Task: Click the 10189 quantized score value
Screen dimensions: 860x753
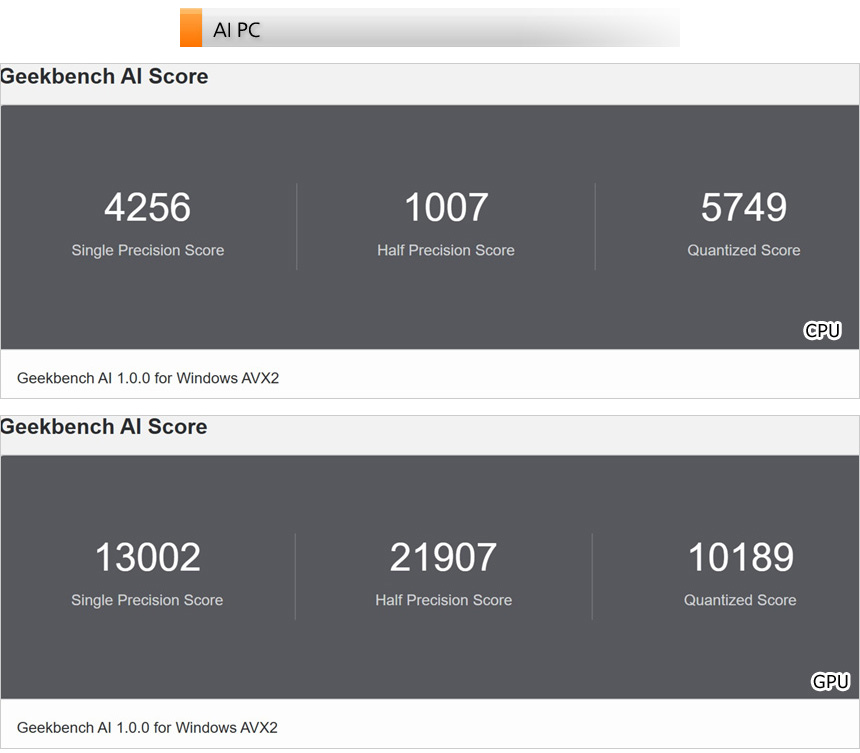Action: pyautogui.click(x=740, y=558)
